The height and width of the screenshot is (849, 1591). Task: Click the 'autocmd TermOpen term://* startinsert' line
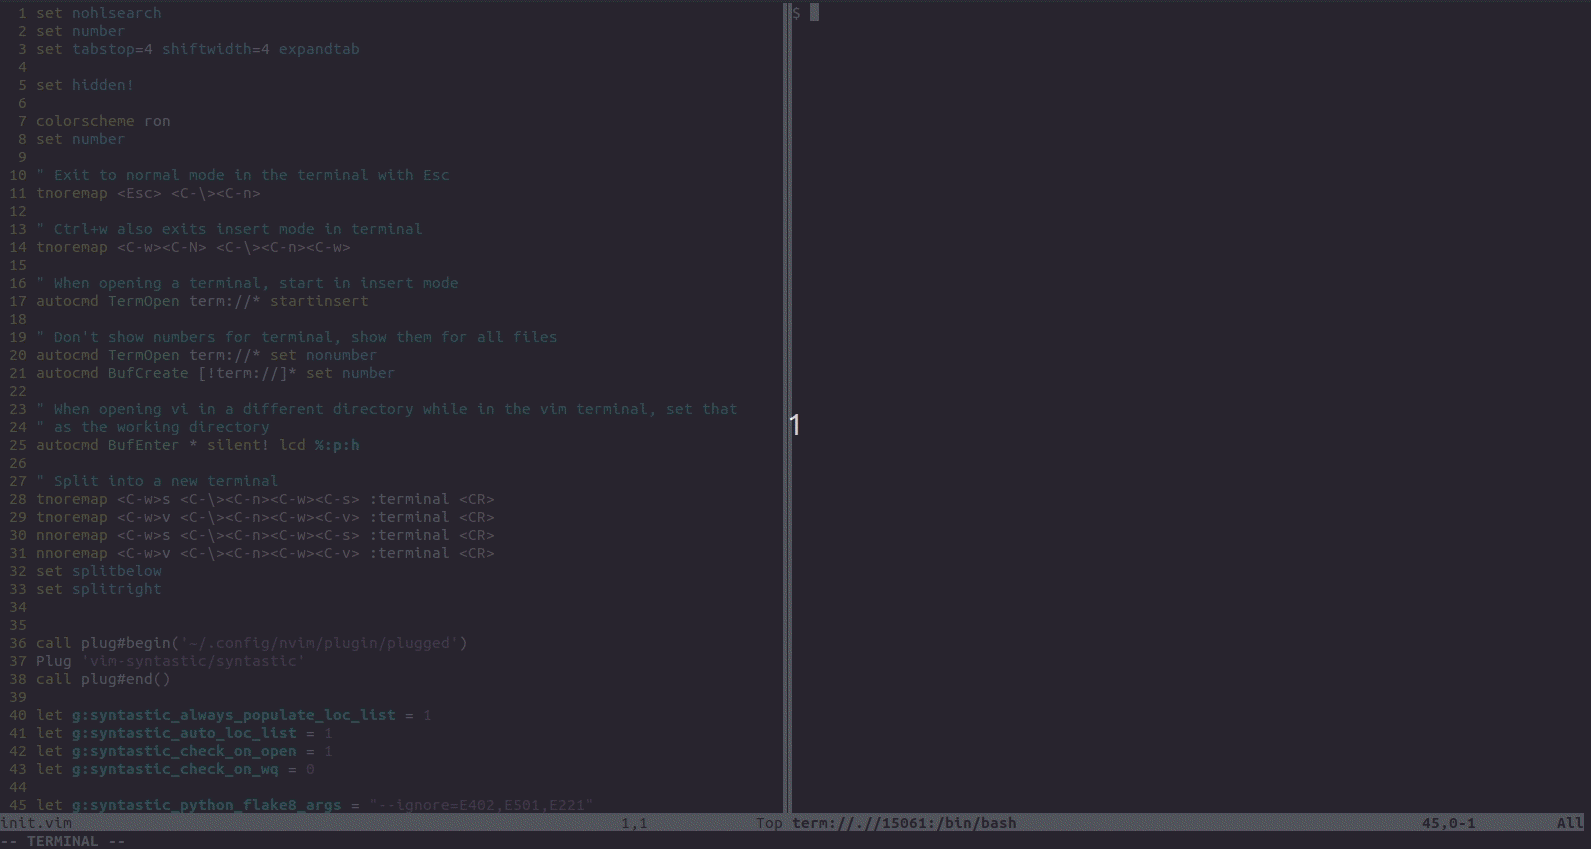(202, 301)
